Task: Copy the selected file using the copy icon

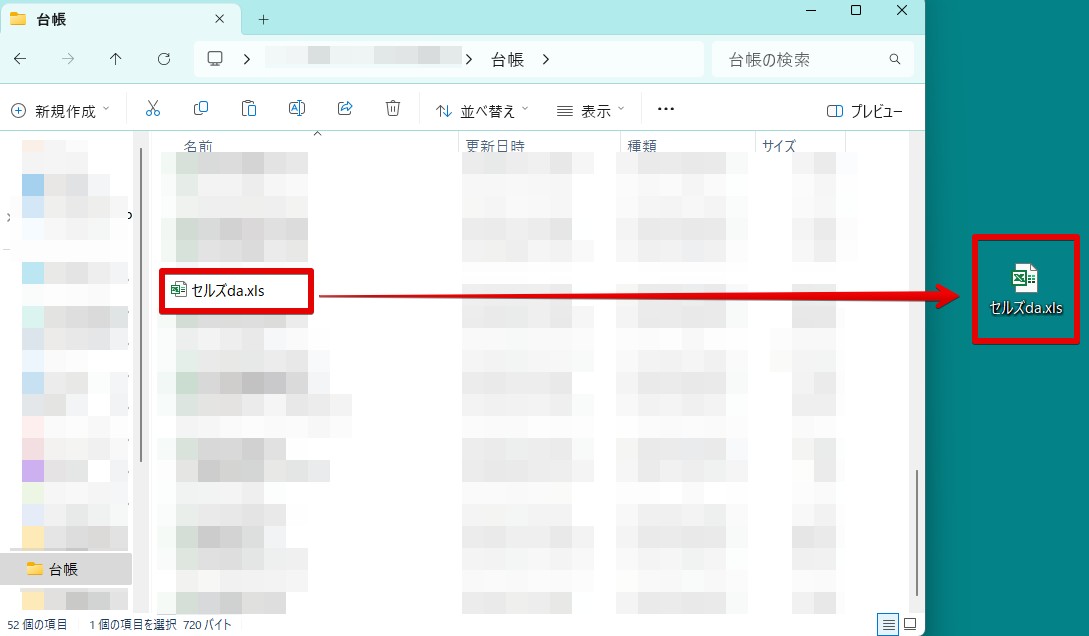Action: coord(201,108)
